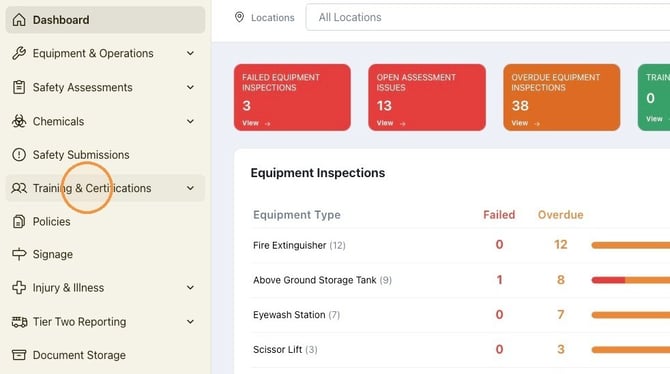Click the Fire Extinguisher overdue progress bar
Screen dimensions: 670x374
630,245
